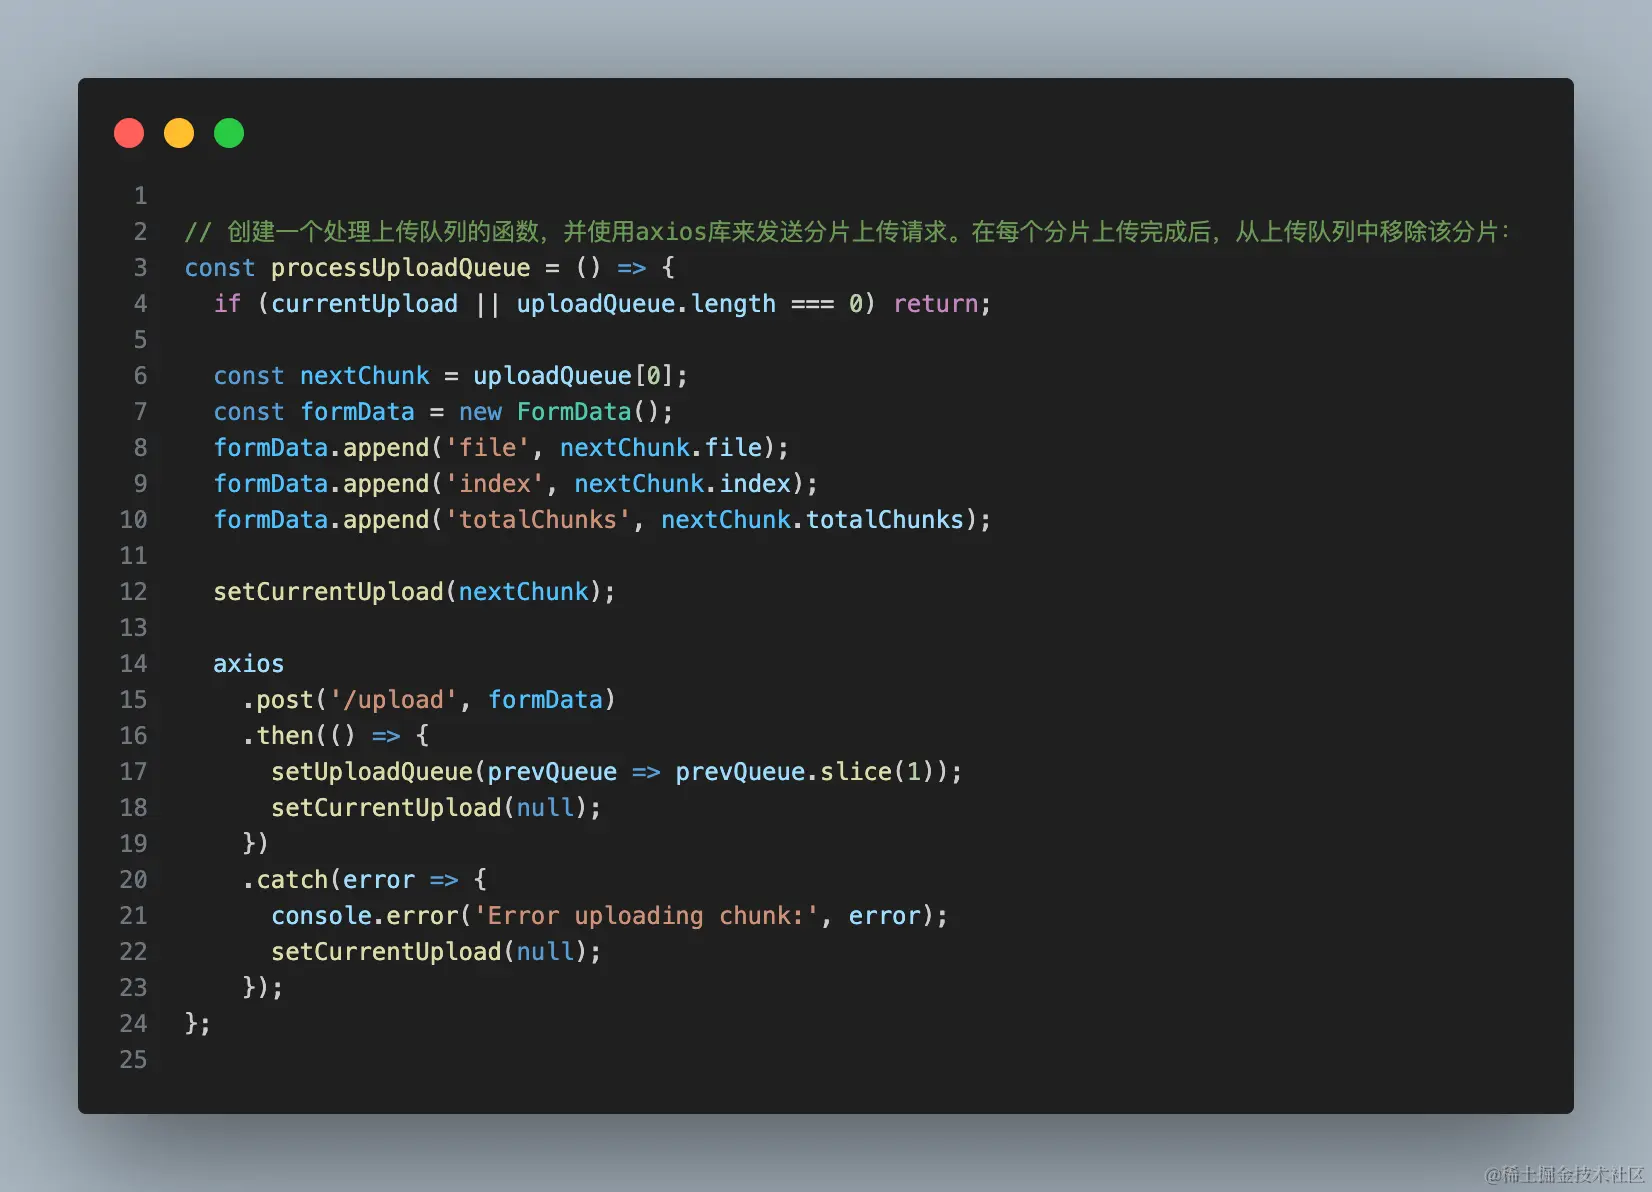Click the green maximize dot
Screen dimensions: 1652x1192
(x=229, y=133)
